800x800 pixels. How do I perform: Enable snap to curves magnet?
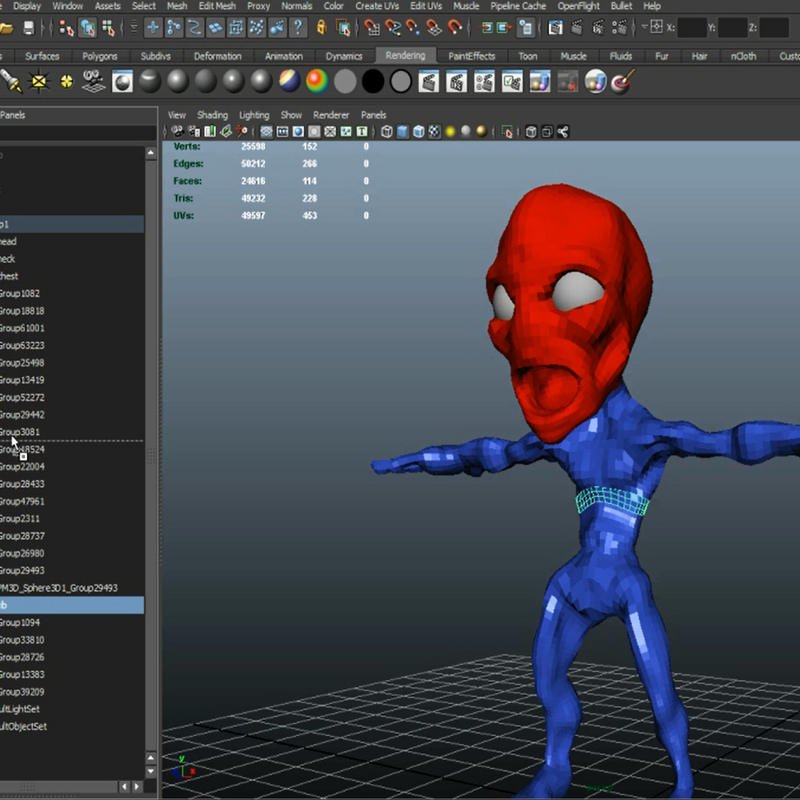tap(392, 28)
